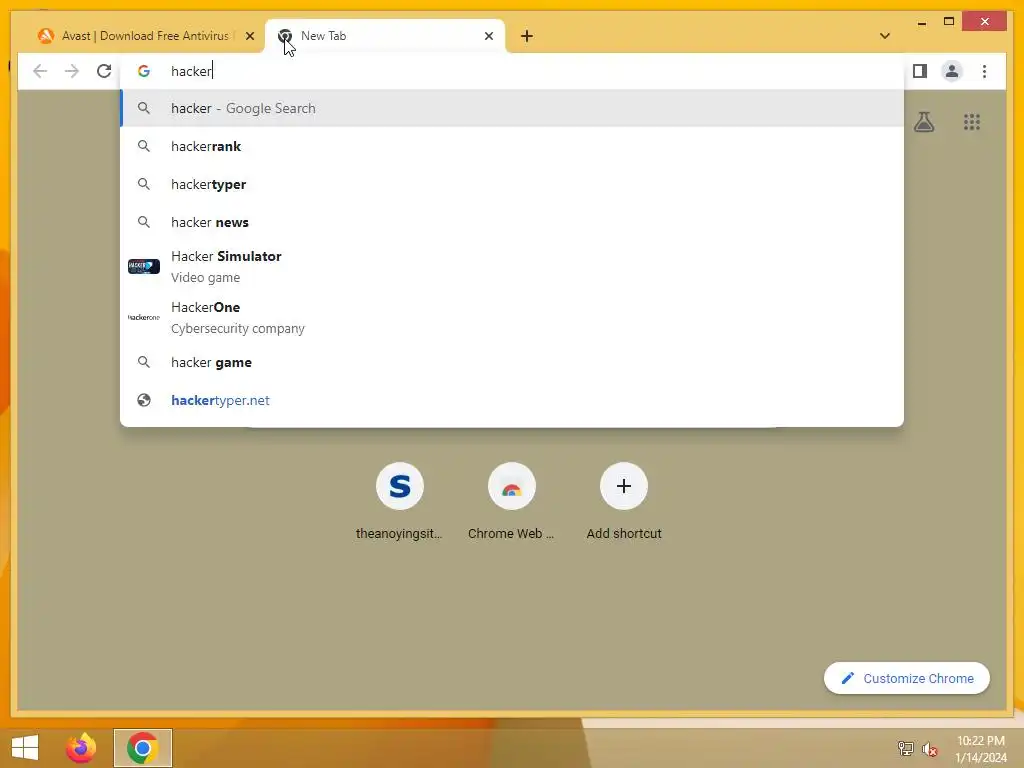Switch to the Avast Download Free Antivirus tab
The width and height of the screenshot is (1024, 768).
click(x=145, y=36)
